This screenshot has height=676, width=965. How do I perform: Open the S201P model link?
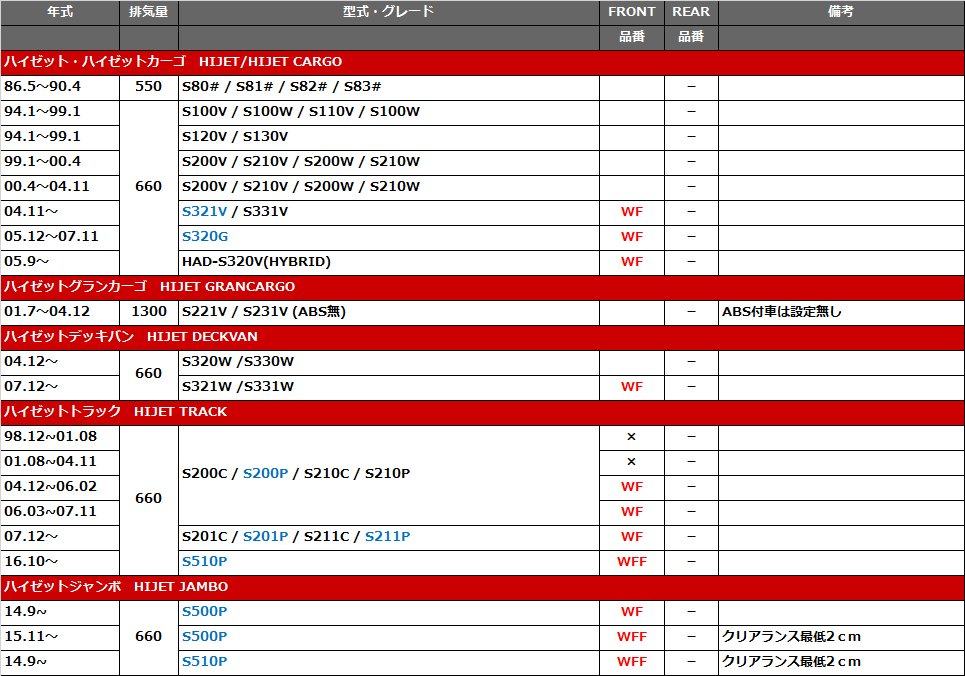pyautogui.click(x=265, y=536)
